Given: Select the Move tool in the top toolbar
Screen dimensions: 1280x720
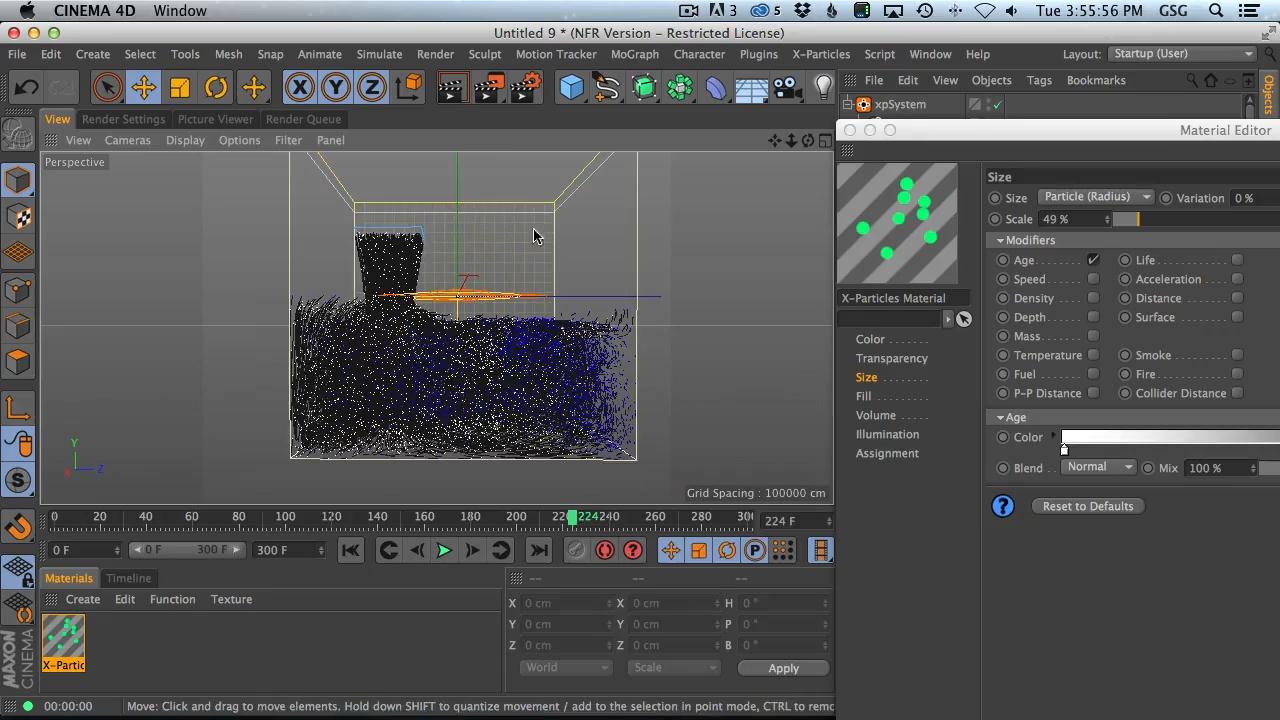Looking at the screenshot, I should pyautogui.click(x=143, y=88).
